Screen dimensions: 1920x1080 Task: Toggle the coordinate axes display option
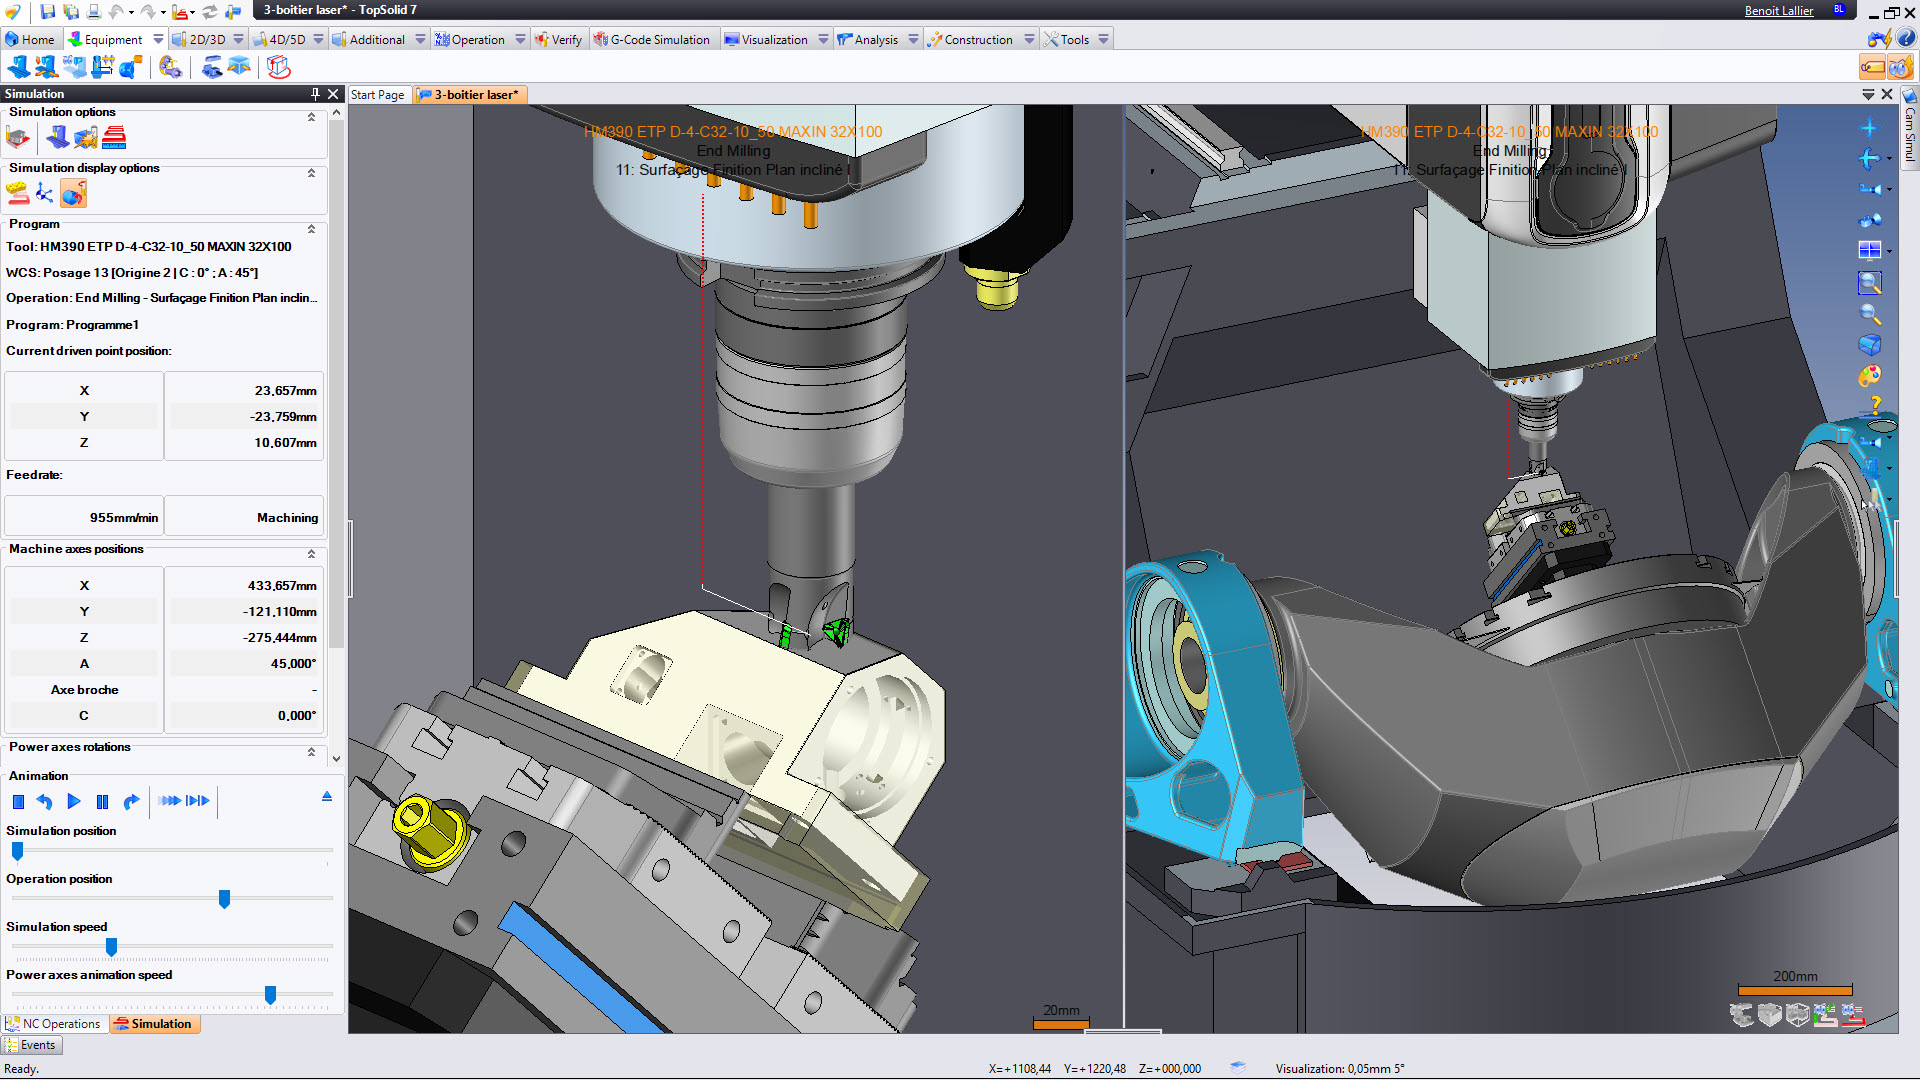pyautogui.click(x=45, y=193)
